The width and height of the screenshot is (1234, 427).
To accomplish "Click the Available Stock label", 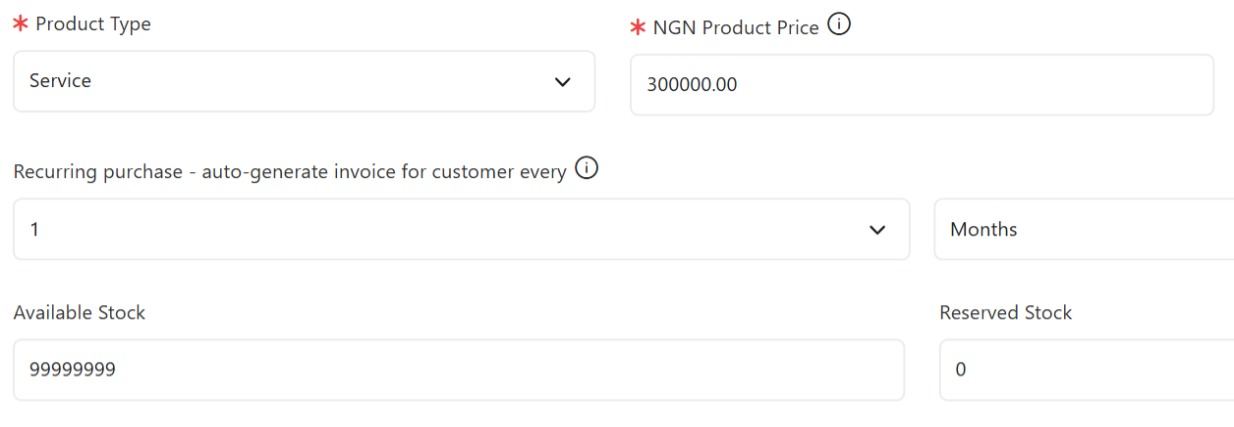I will (x=79, y=313).
